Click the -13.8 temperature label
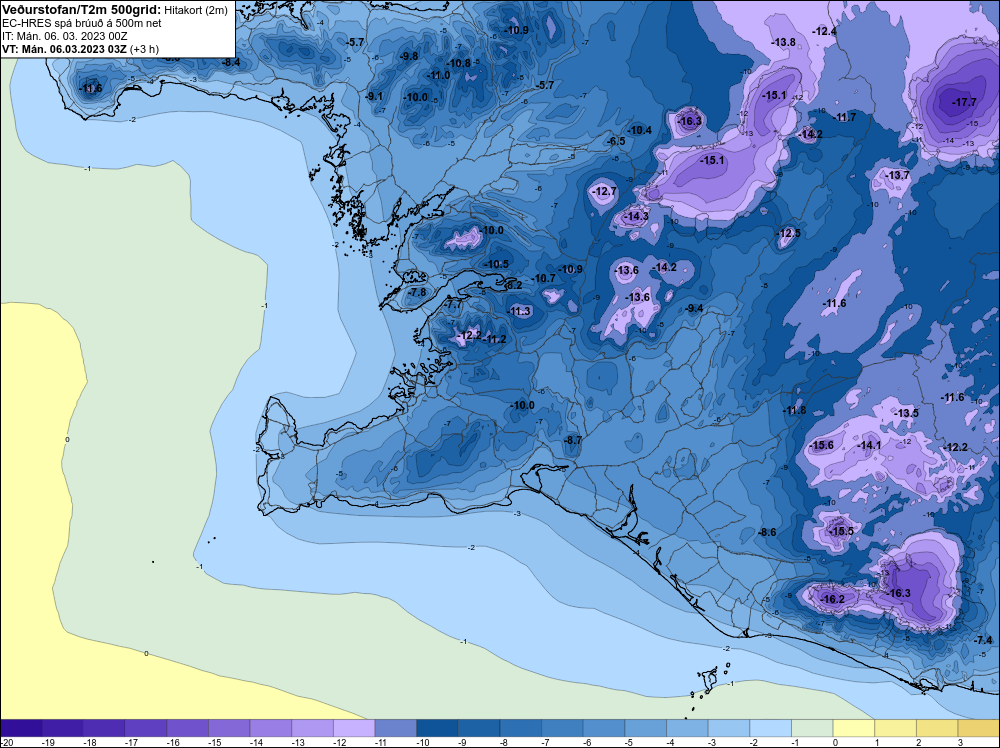1000x748 pixels. click(x=783, y=42)
